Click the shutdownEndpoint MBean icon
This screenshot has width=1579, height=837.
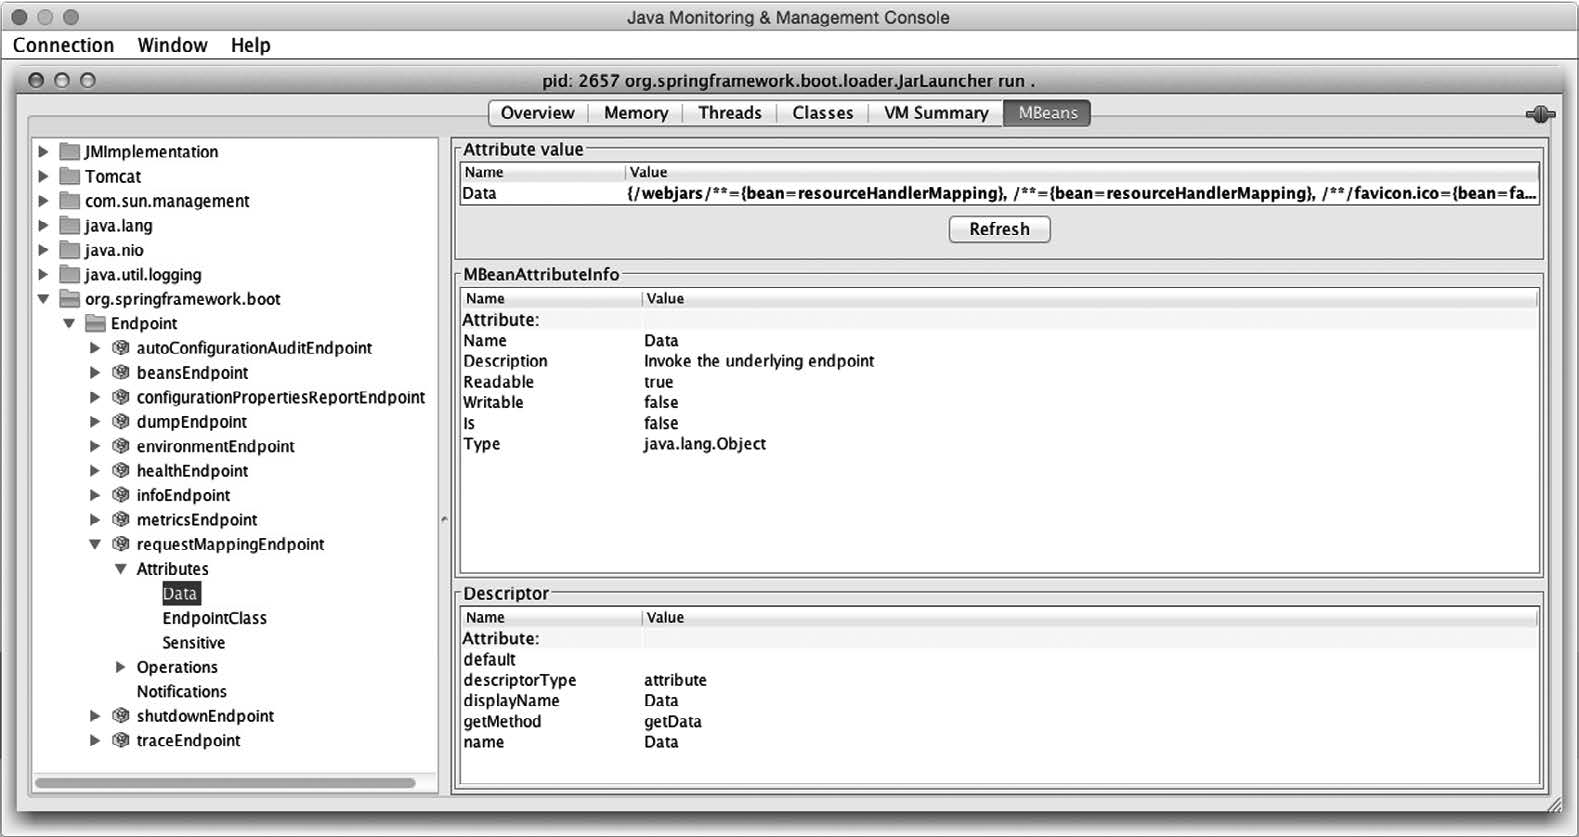120,716
